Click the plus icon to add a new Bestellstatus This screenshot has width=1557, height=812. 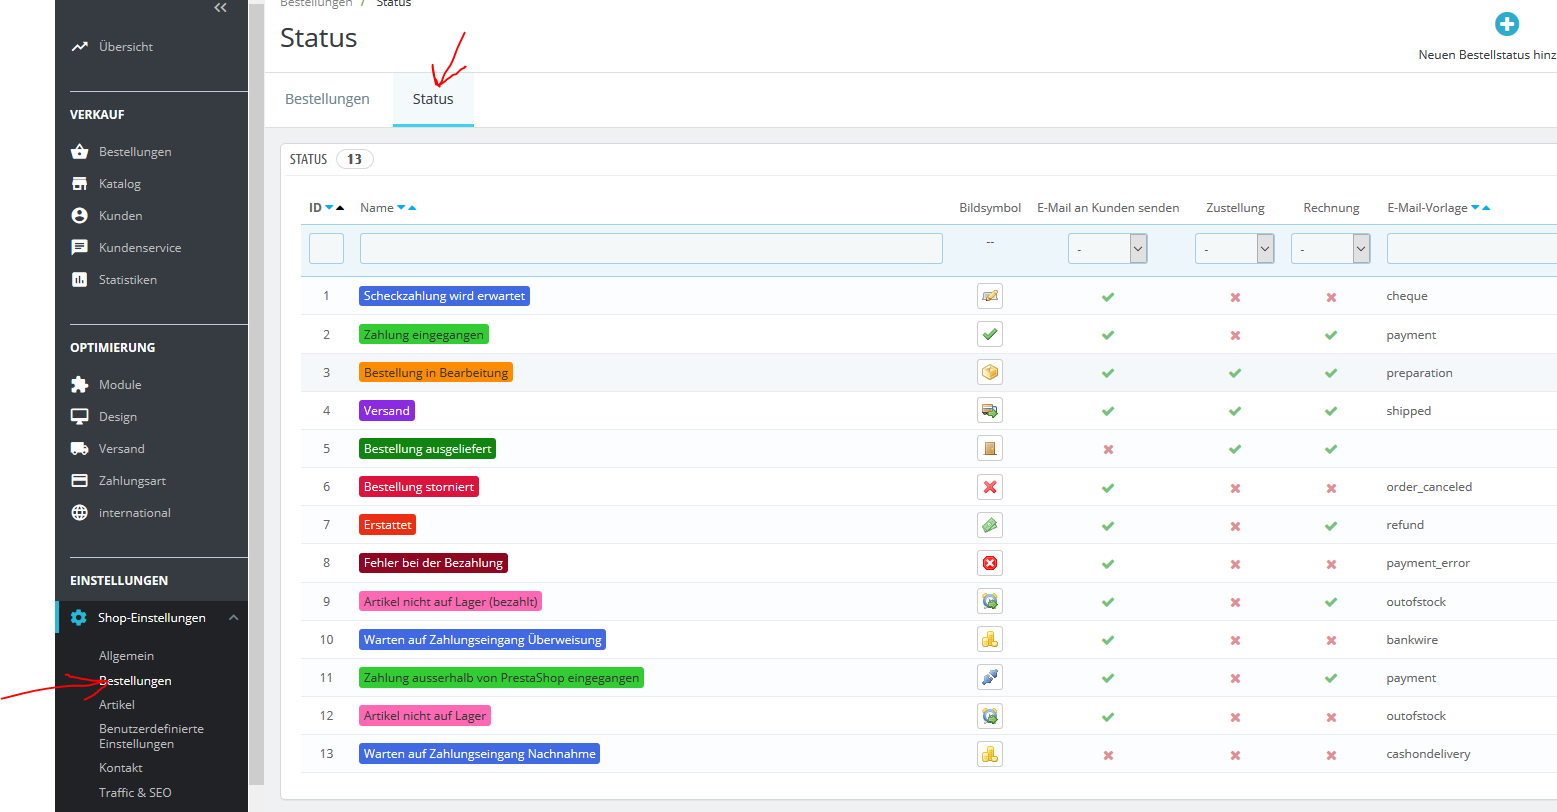point(1507,24)
